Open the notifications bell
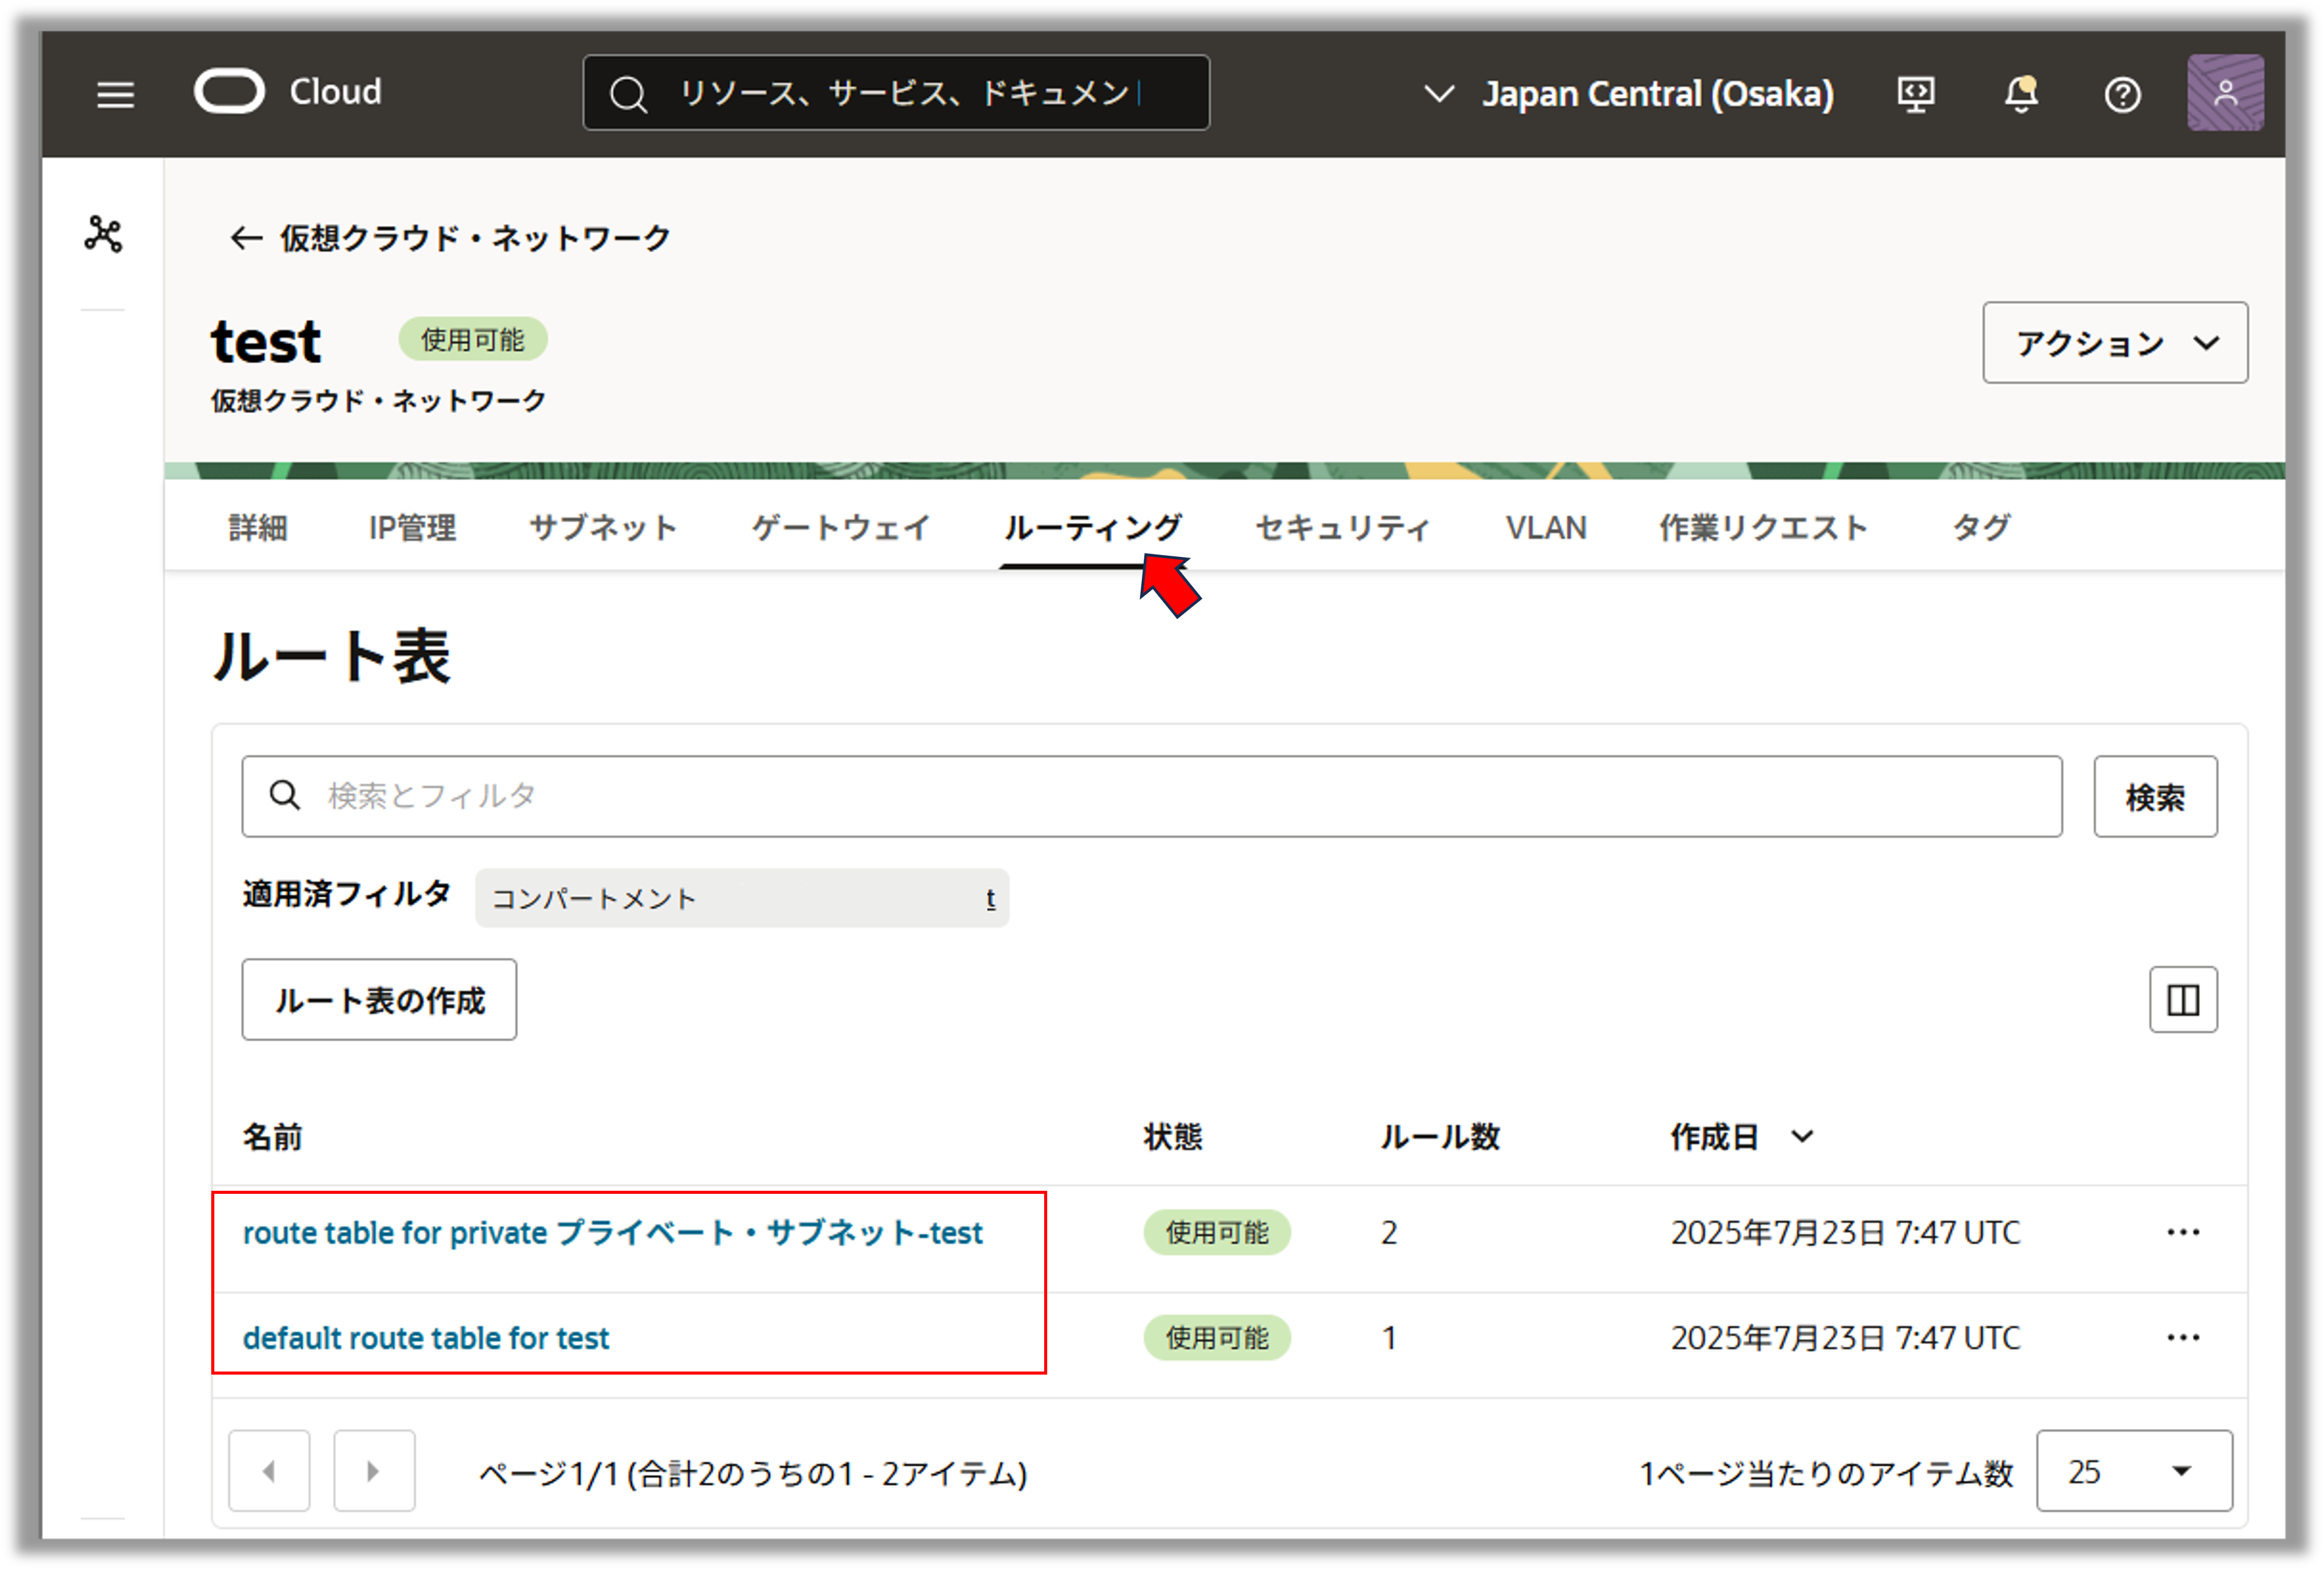 tap(2020, 94)
